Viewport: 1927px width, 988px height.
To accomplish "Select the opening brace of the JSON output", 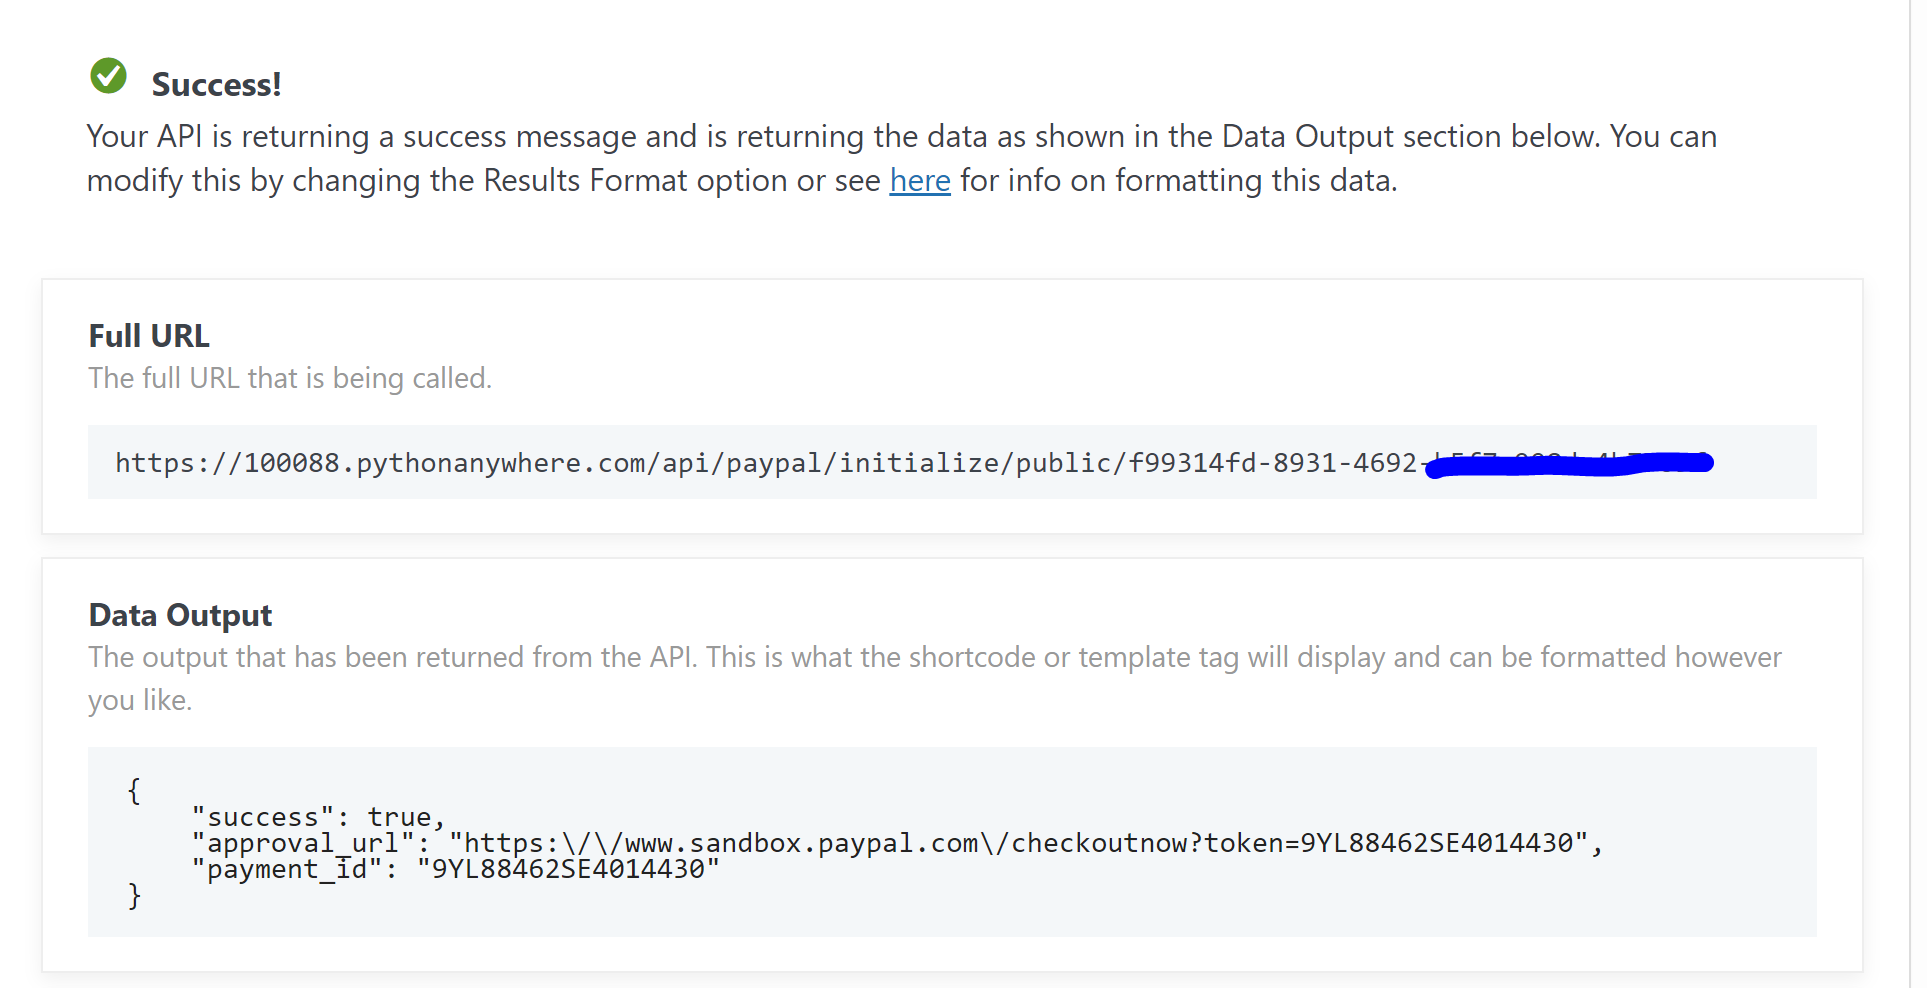I will coord(133,791).
